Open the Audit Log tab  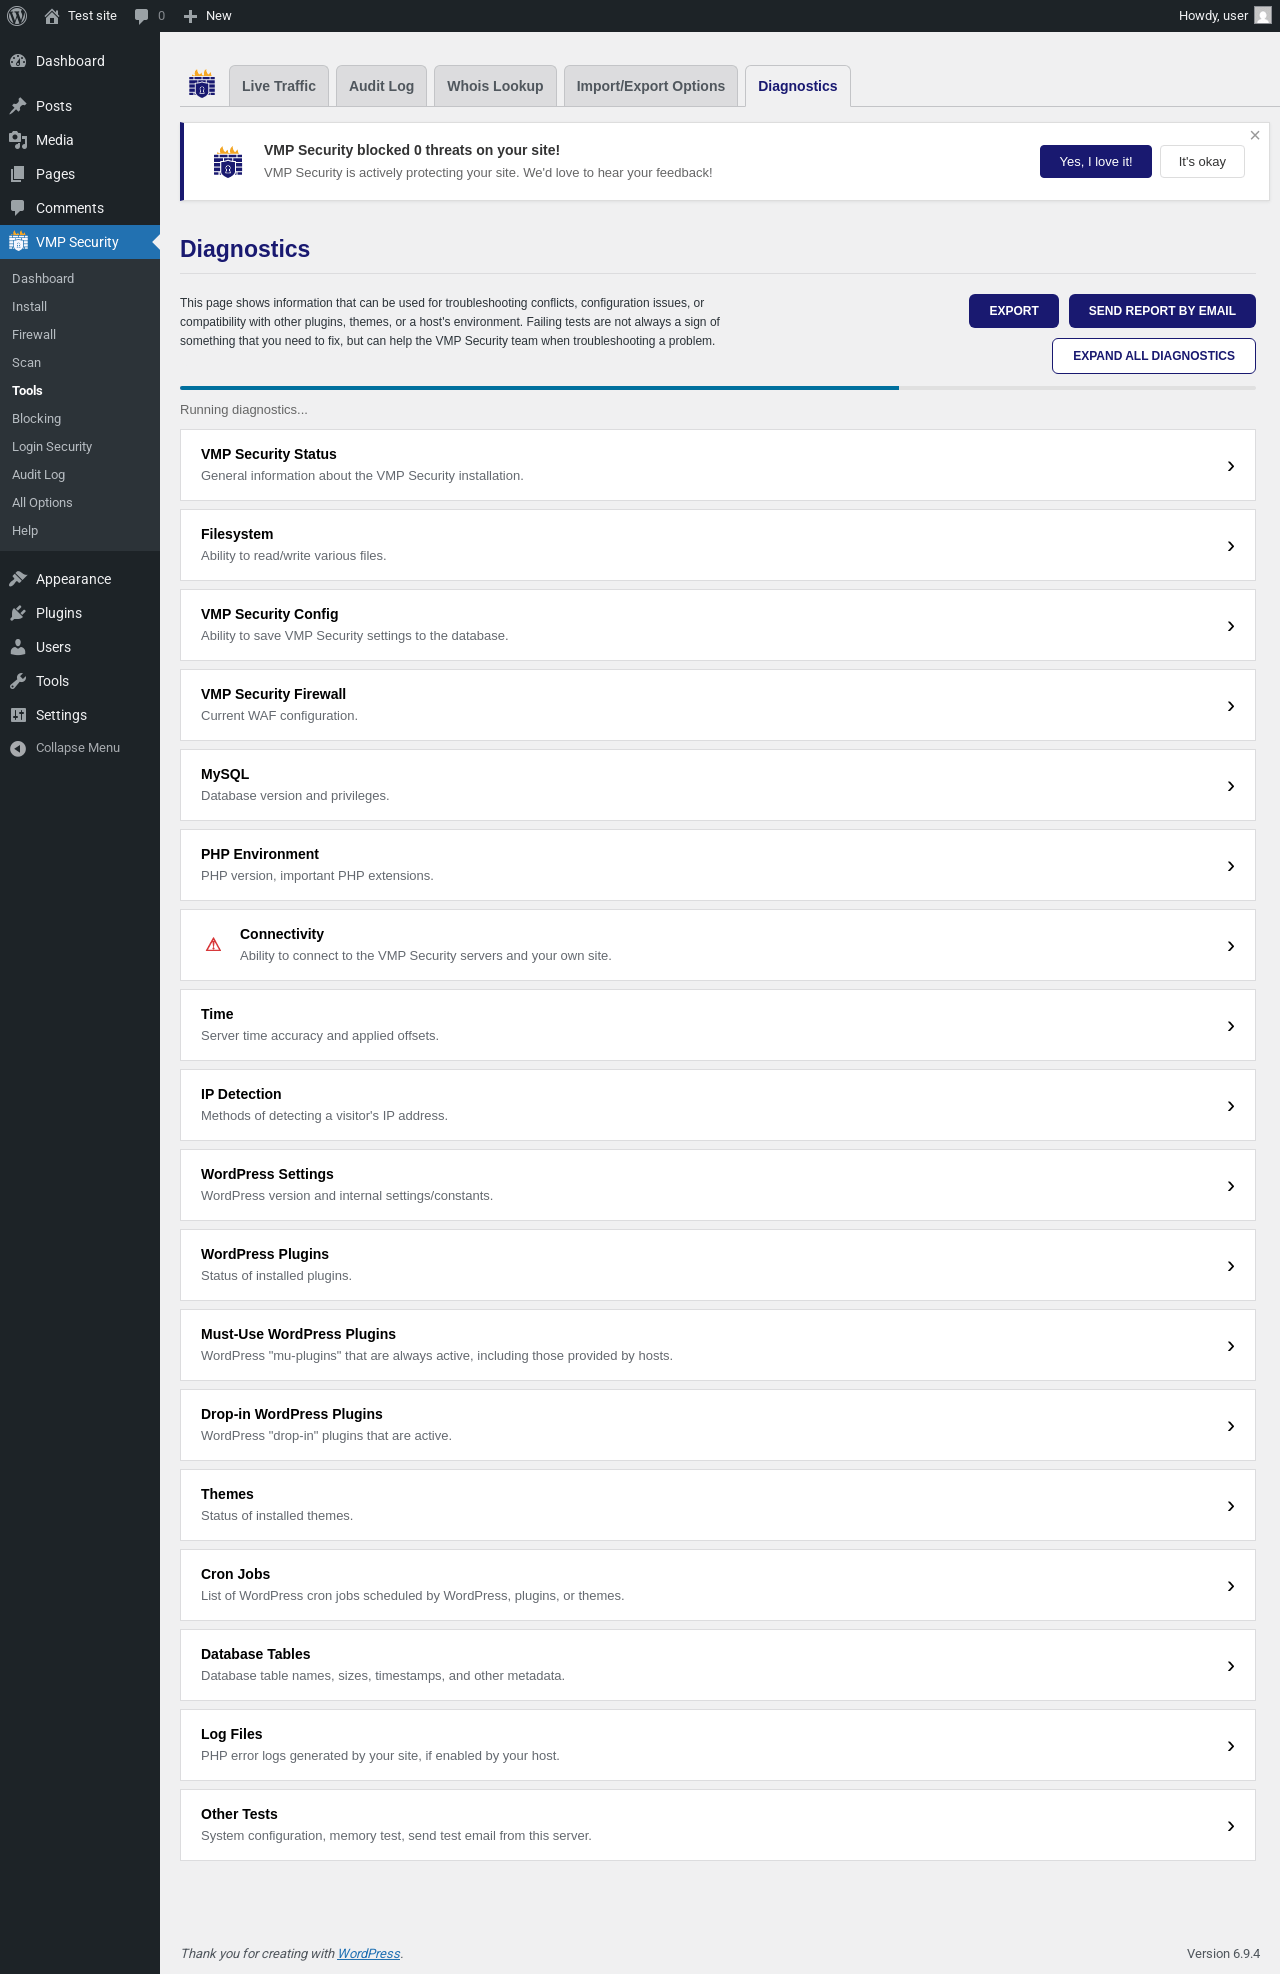381,86
